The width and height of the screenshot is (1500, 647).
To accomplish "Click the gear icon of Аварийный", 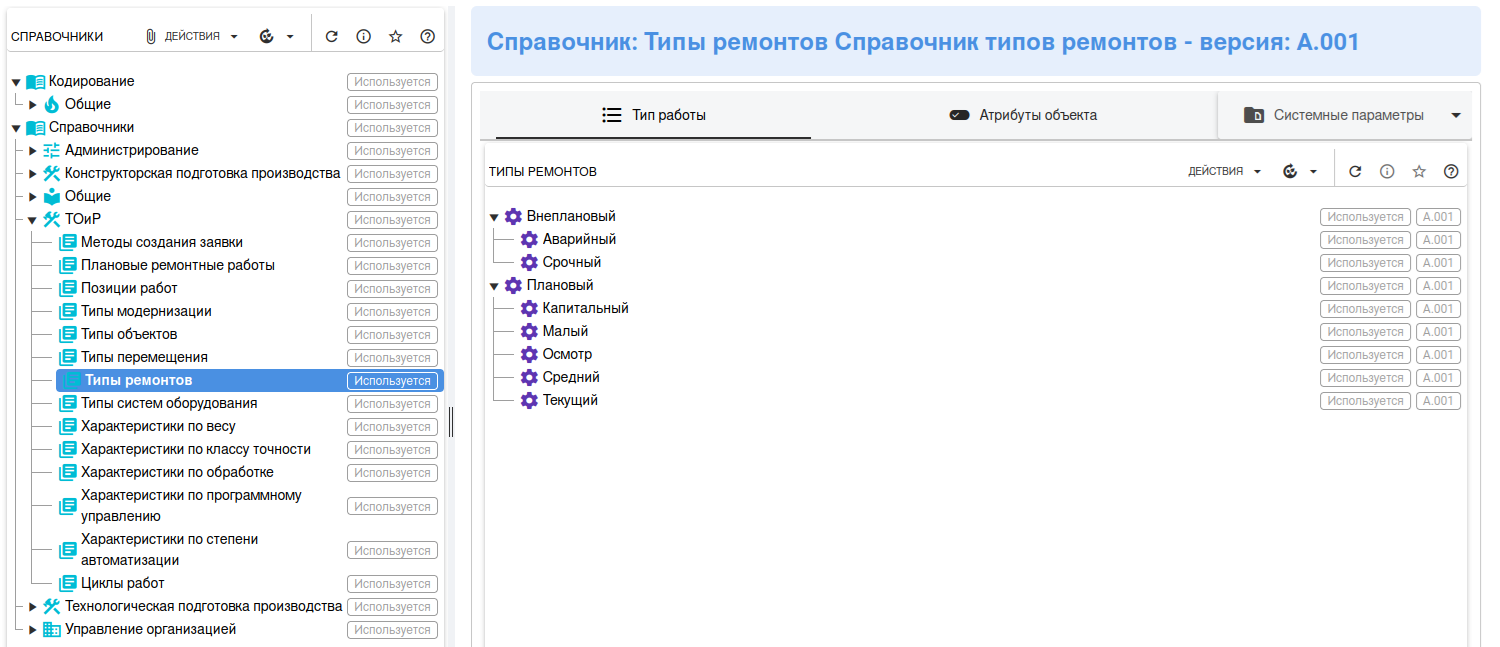I will [x=530, y=240].
